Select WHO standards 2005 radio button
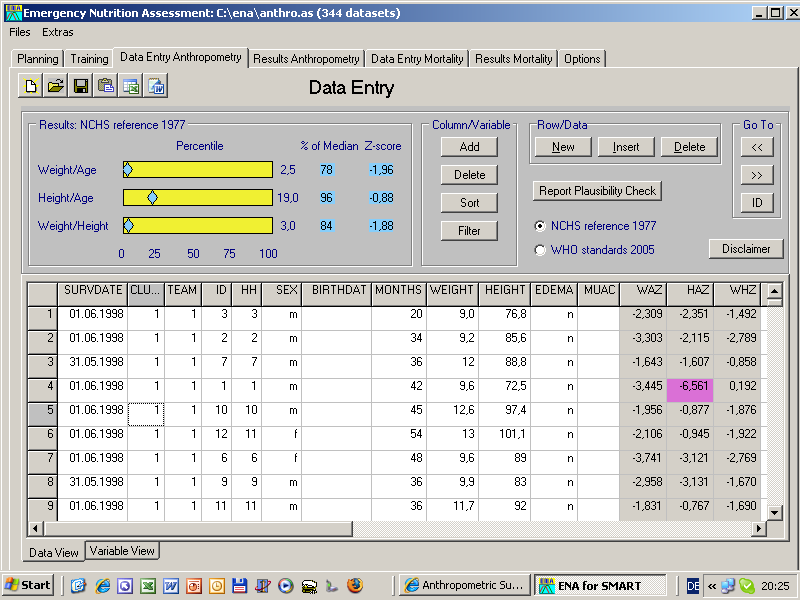Screen dimensions: 800x600 (x=541, y=250)
